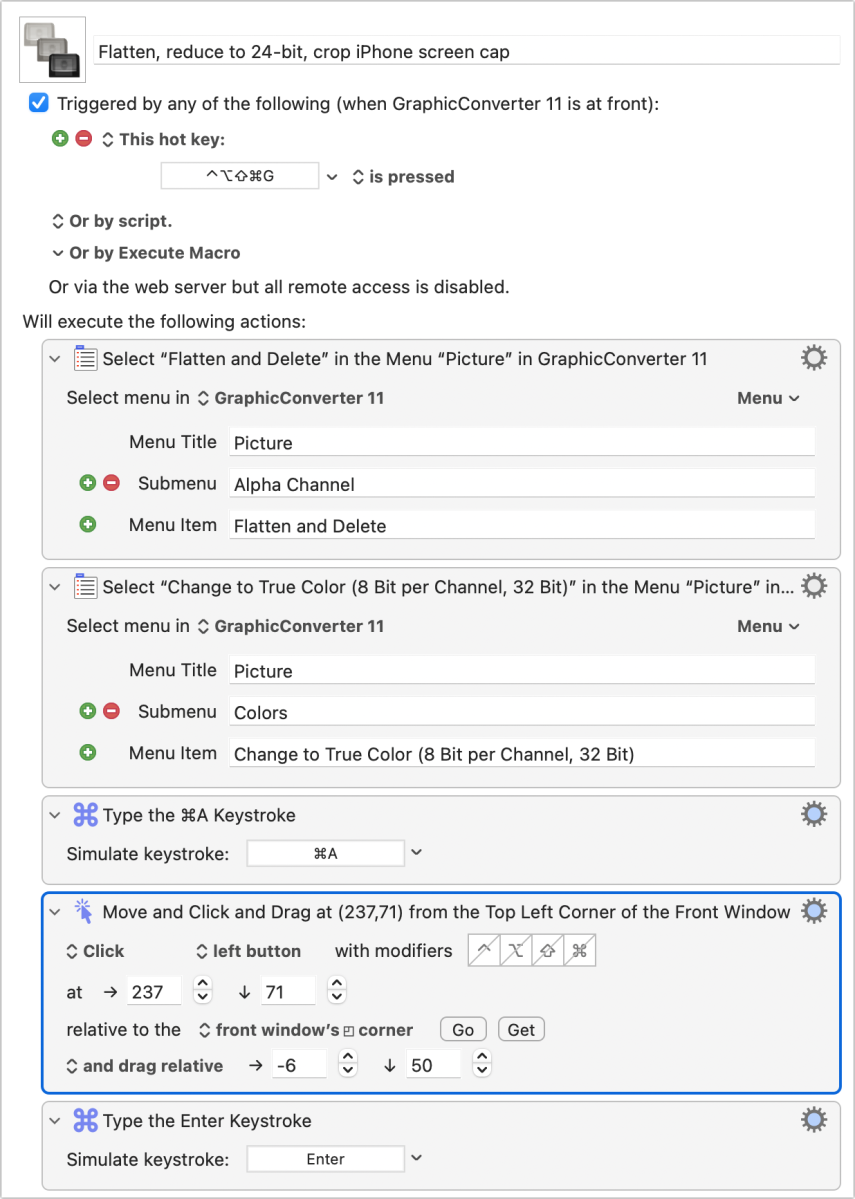
Task: Open the Or by script popup
Action: 112,221
